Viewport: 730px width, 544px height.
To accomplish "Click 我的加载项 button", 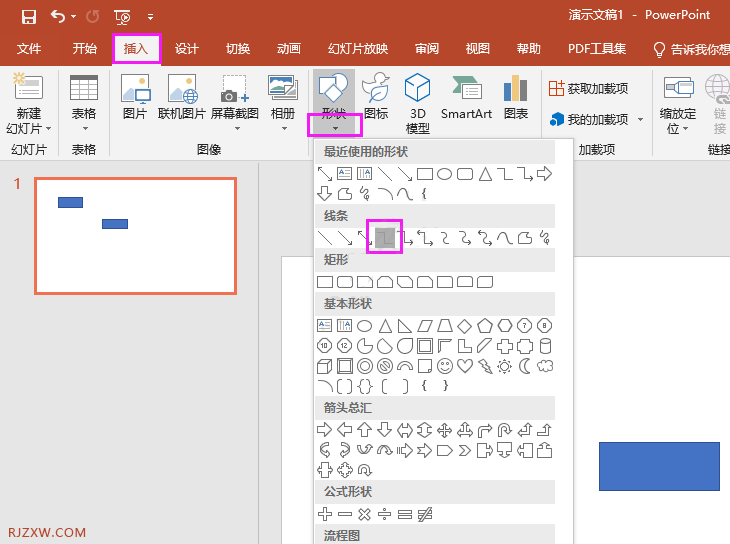I will click(588, 120).
